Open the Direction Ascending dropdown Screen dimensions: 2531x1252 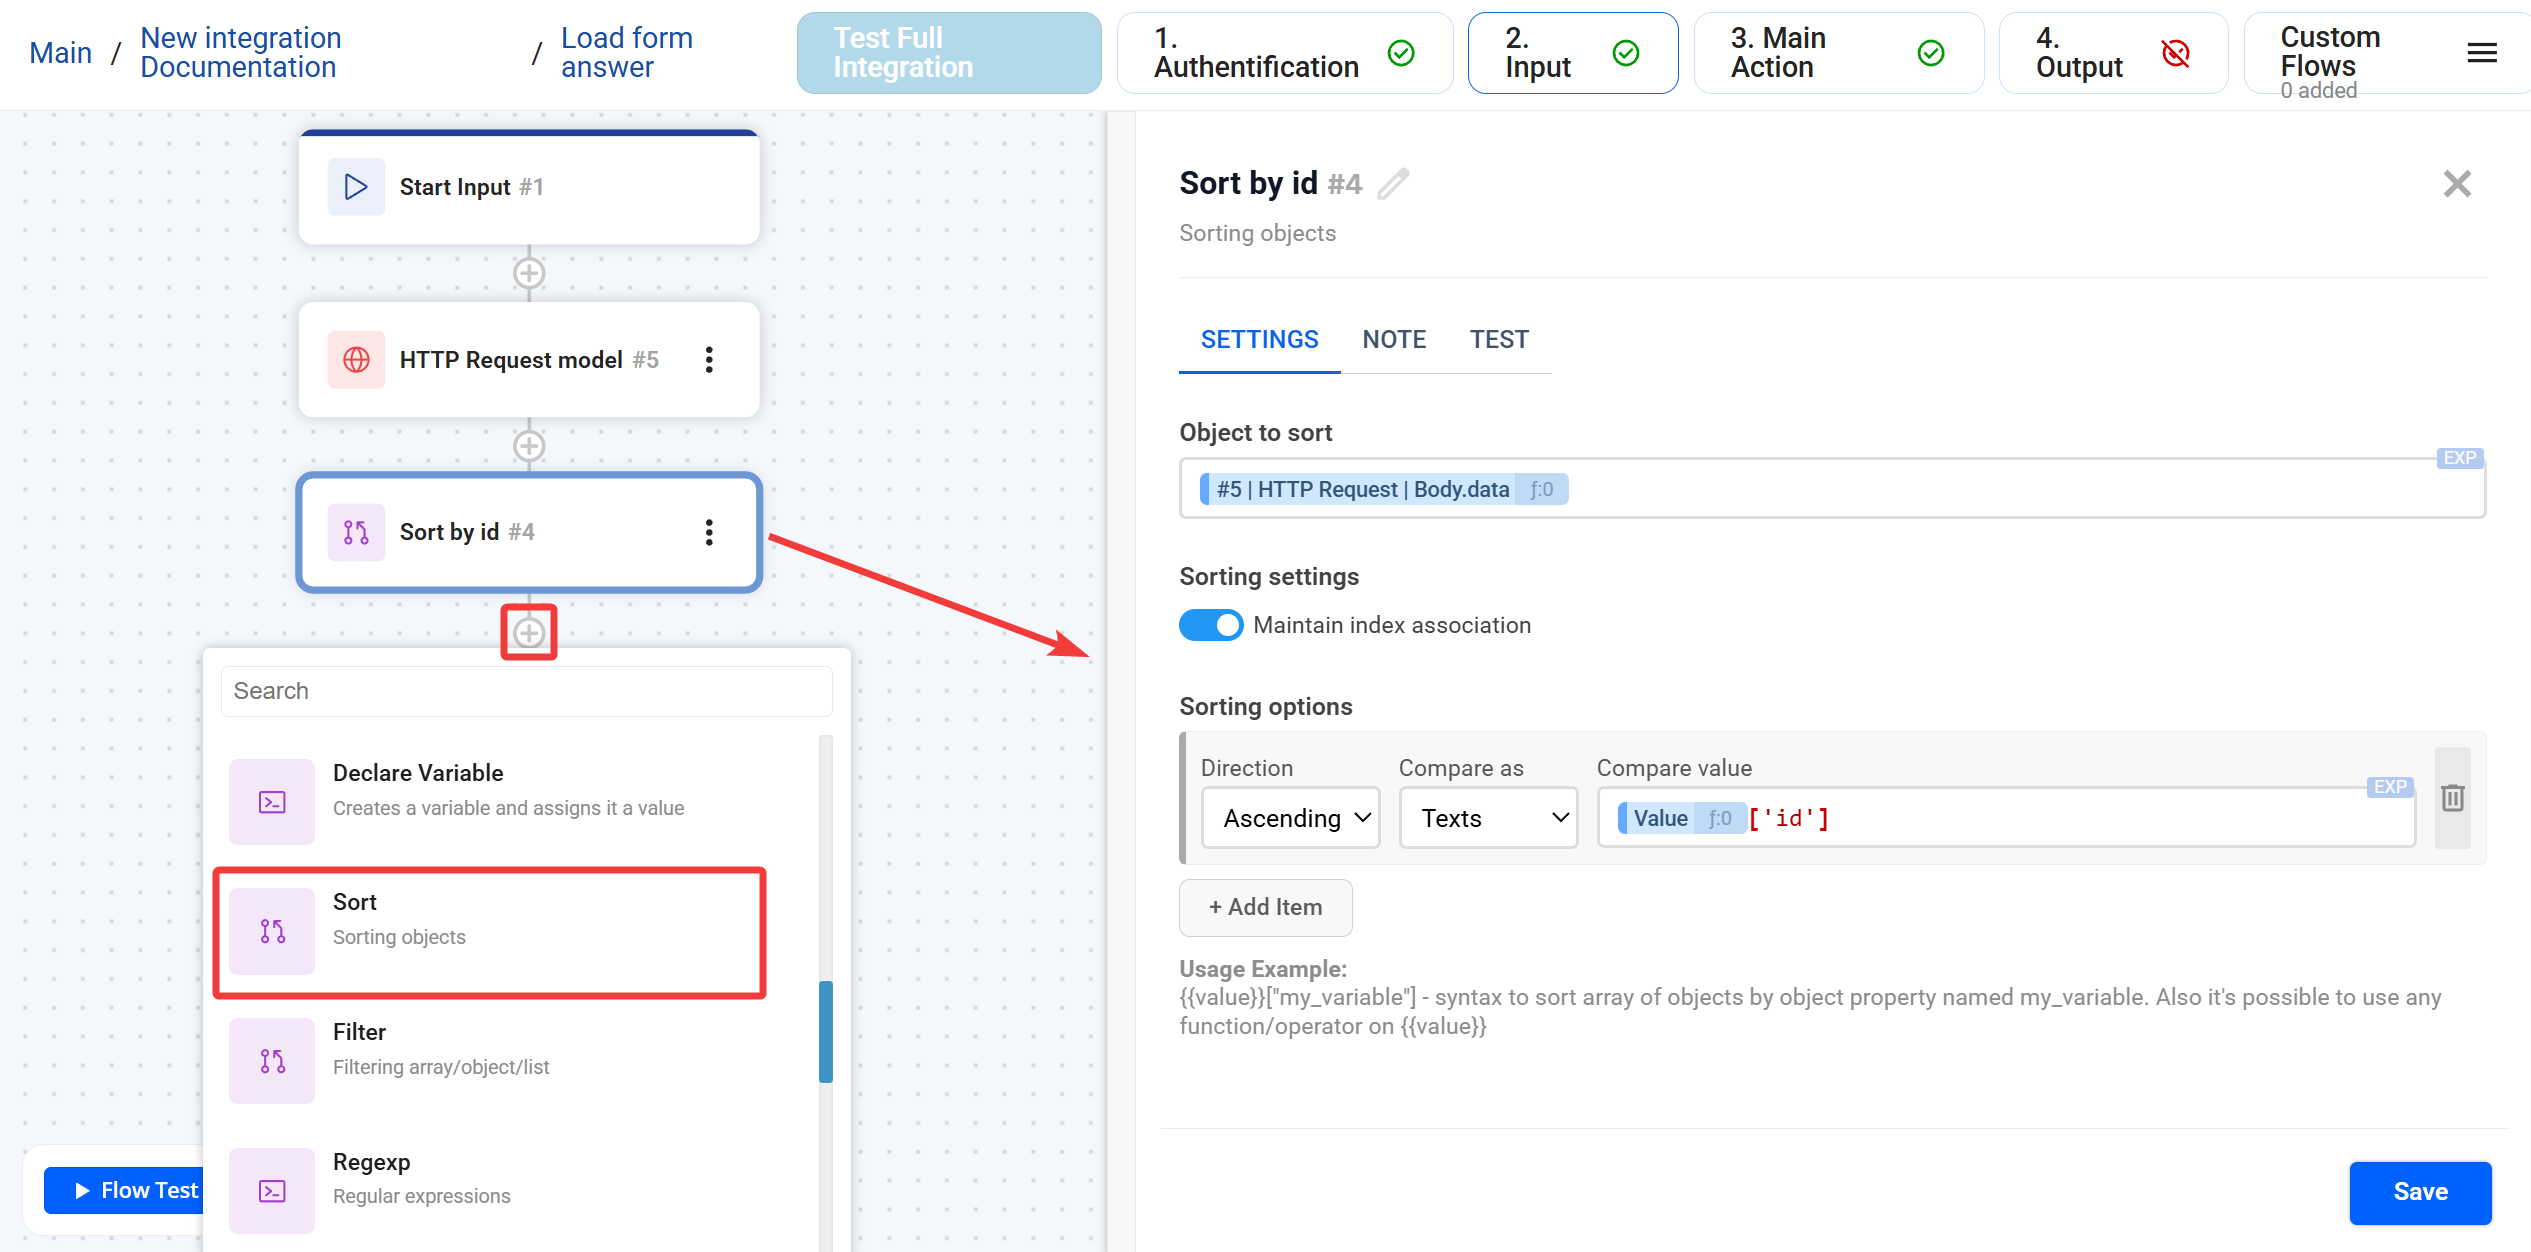1290,818
